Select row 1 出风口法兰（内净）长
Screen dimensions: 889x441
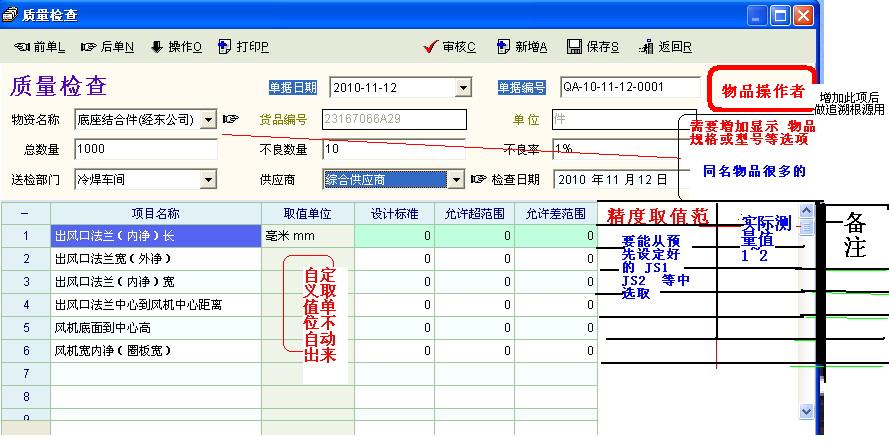pyautogui.click(x=155, y=236)
